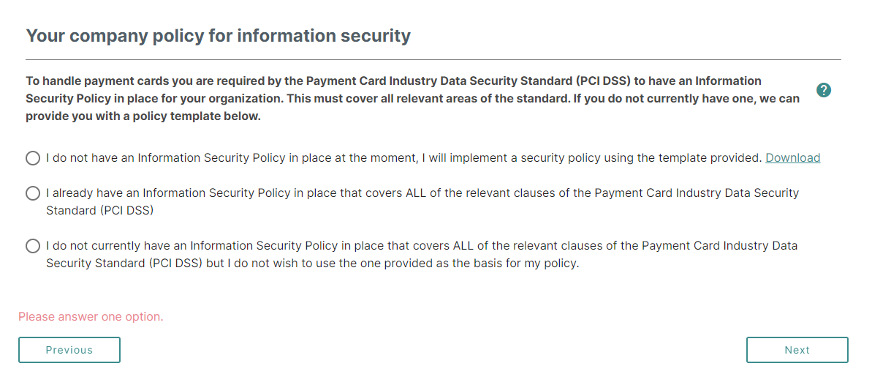The width and height of the screenshot is (872, 378).
Task: Click bold text 'provide you with a policy template below.'
Action: point(143,118)
